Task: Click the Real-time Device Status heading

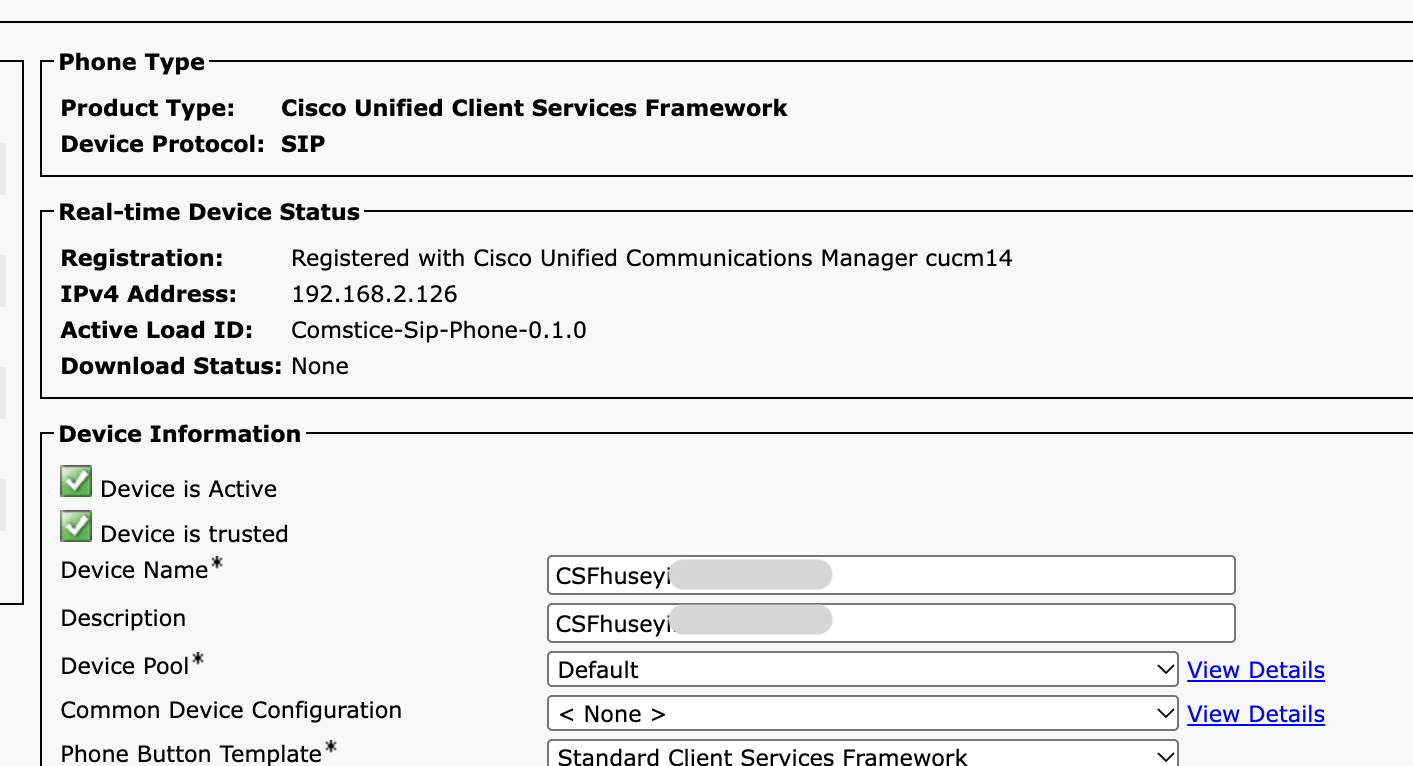Action: pyautogui.click(x=209, y=212)
